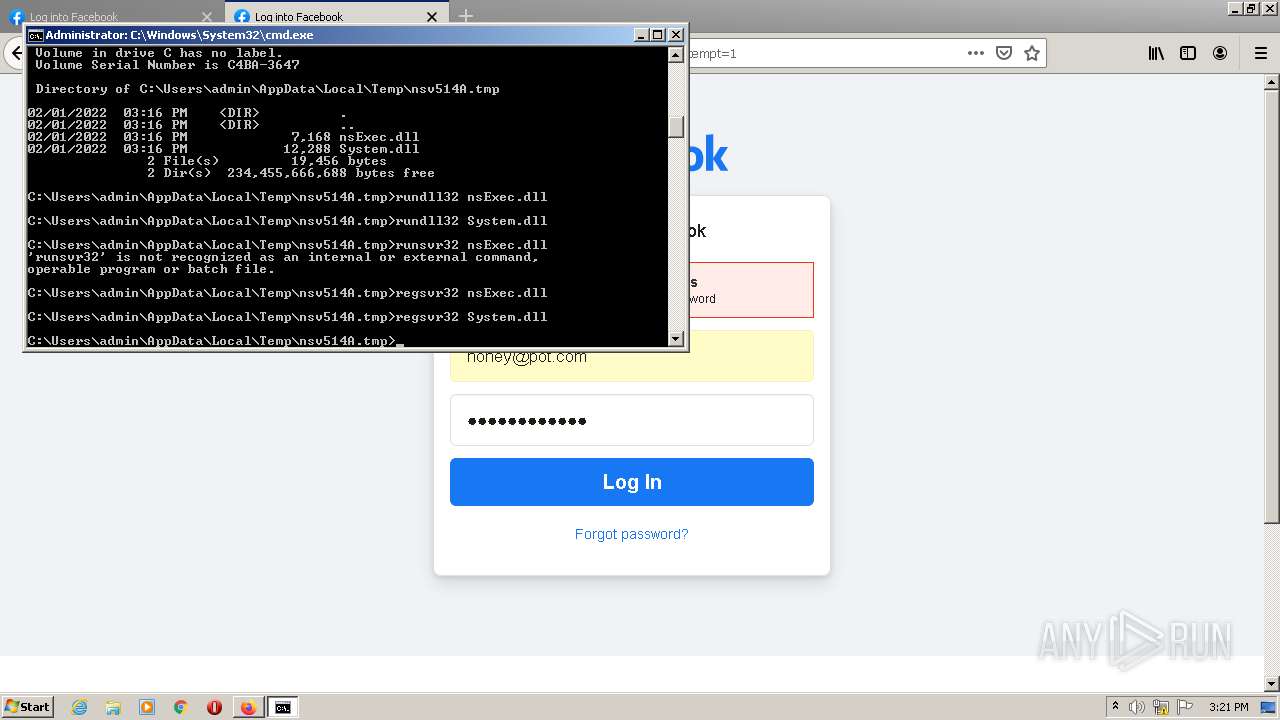Screen dimensions: 1280x720
Task: Open Windows Explorer folder taskbar icon
Action: (x=113, y=707)
